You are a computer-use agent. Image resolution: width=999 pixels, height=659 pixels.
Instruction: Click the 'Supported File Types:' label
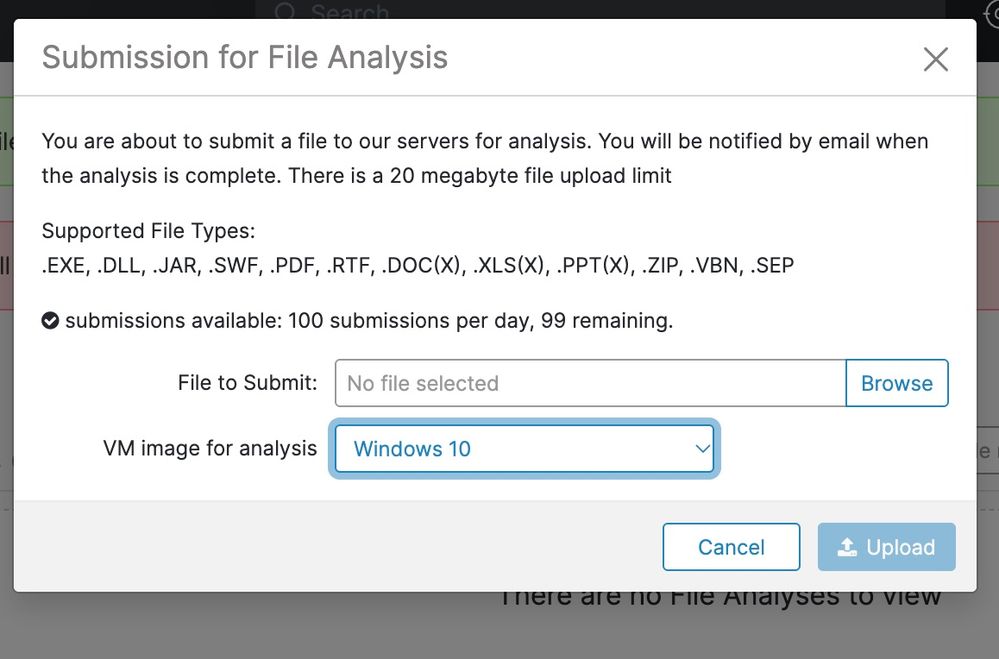pyautogui.click(x=148, y=231)
